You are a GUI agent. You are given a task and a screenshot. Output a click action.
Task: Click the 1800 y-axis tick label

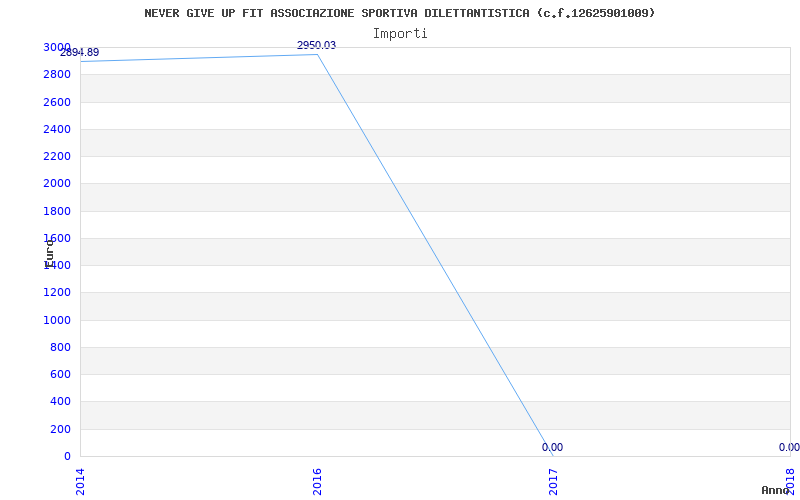[x=57, y=211]
